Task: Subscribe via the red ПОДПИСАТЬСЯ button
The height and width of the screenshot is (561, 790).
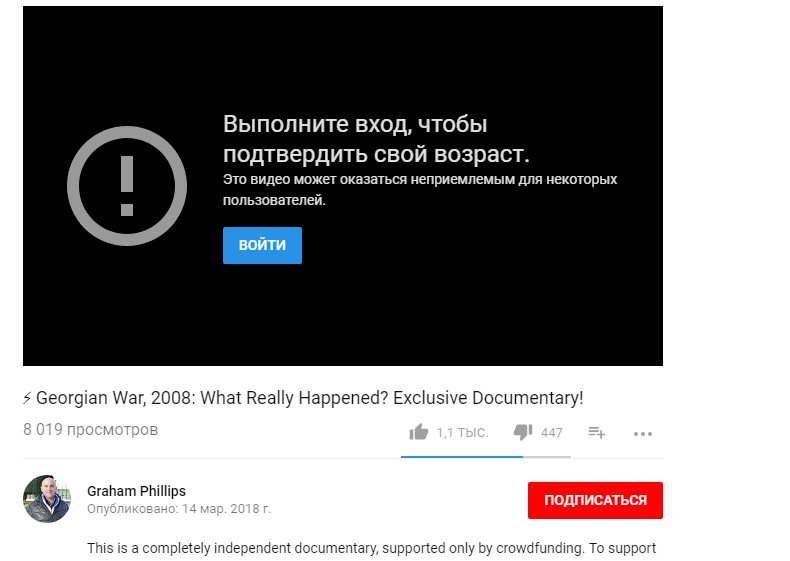Action: pyautogui.click(x=595, y=500)
